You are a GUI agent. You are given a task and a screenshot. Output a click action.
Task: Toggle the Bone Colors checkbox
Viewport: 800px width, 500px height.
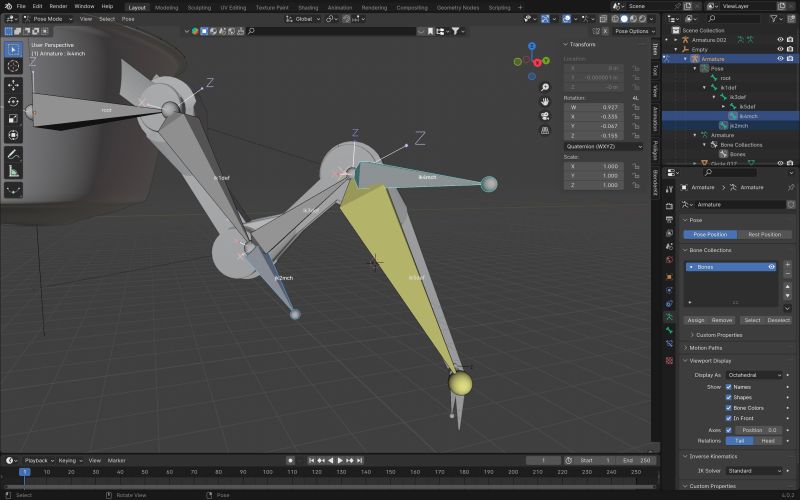pyautogui.click(x=729, y=408)
